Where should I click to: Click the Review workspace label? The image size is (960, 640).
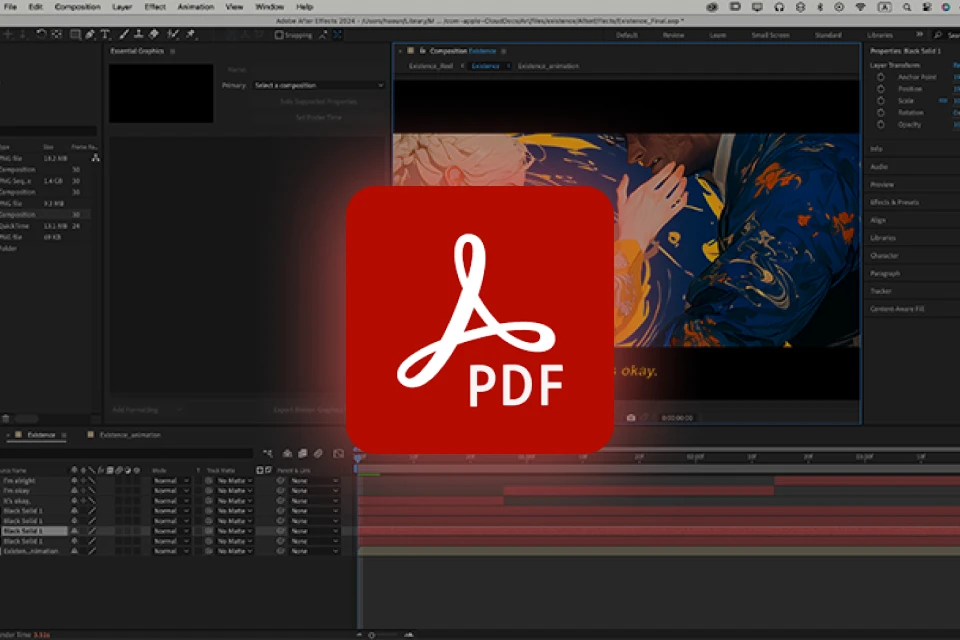pos(673,35)
